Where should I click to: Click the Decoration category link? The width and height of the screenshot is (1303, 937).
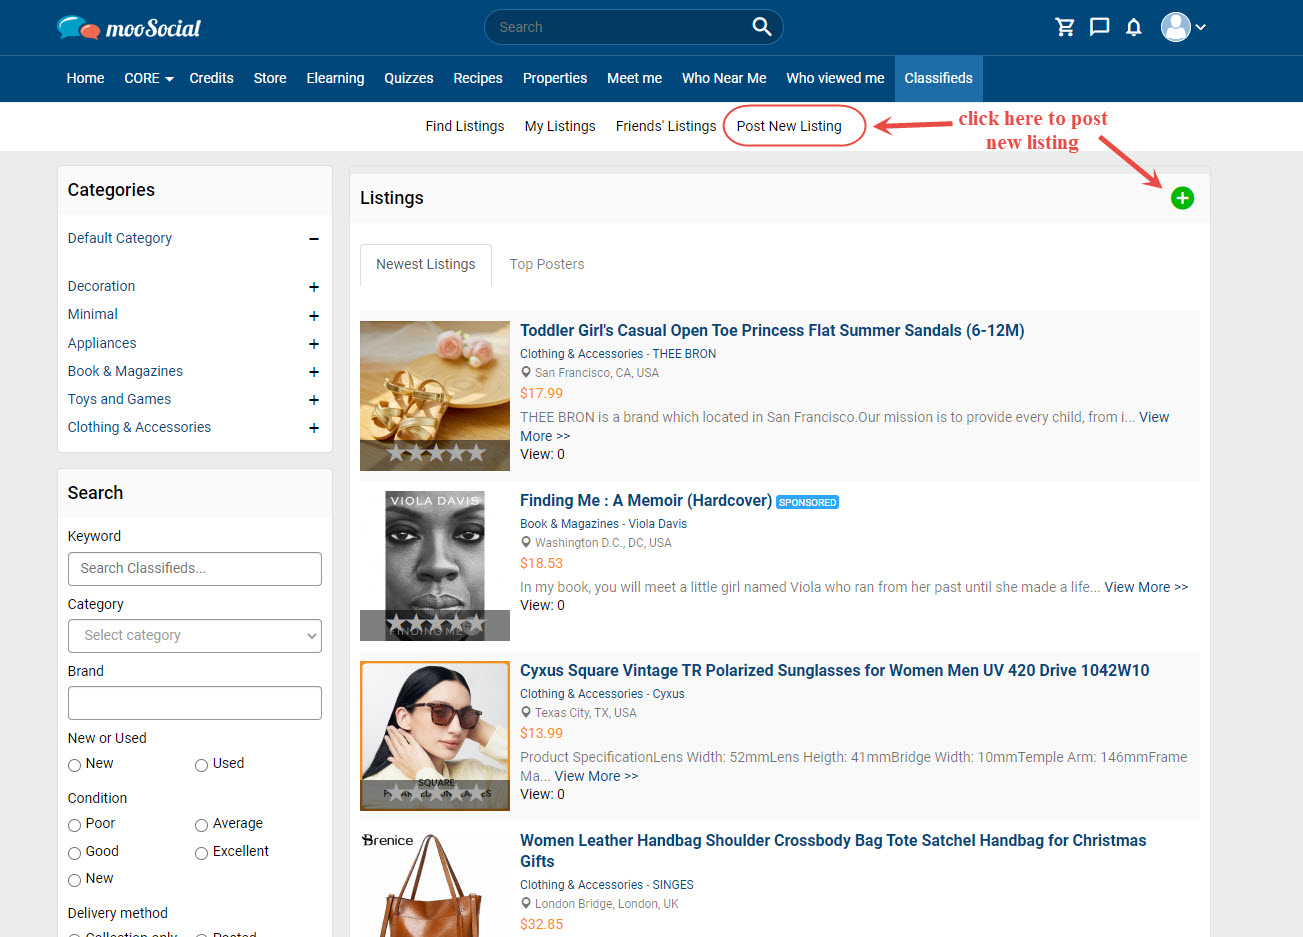pos(101,286)
